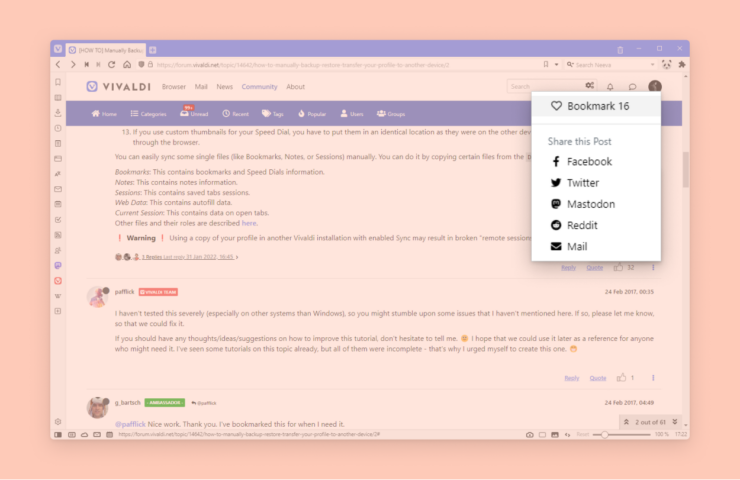Image resolution: width=740 pixels, height=480 pixels.
Task: Open the Notes side panel
Action: (x=58, y=143)
